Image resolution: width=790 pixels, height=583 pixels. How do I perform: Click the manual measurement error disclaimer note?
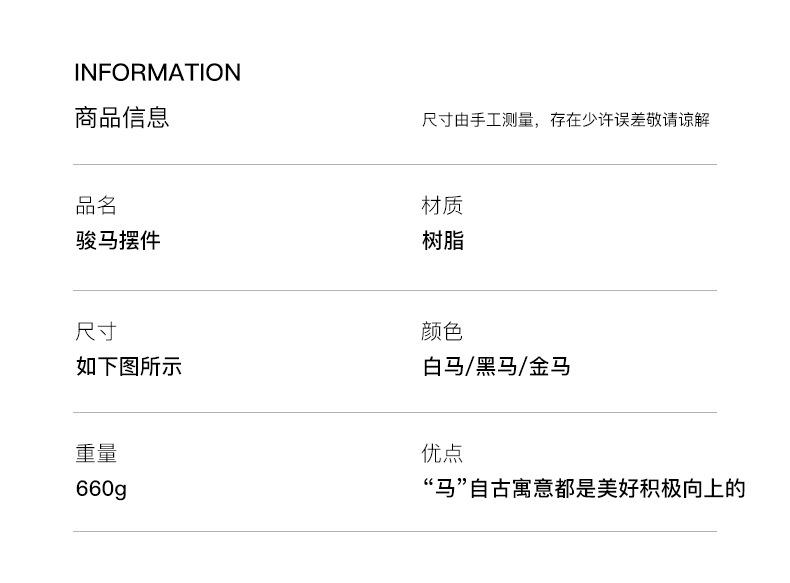(565, 120)
